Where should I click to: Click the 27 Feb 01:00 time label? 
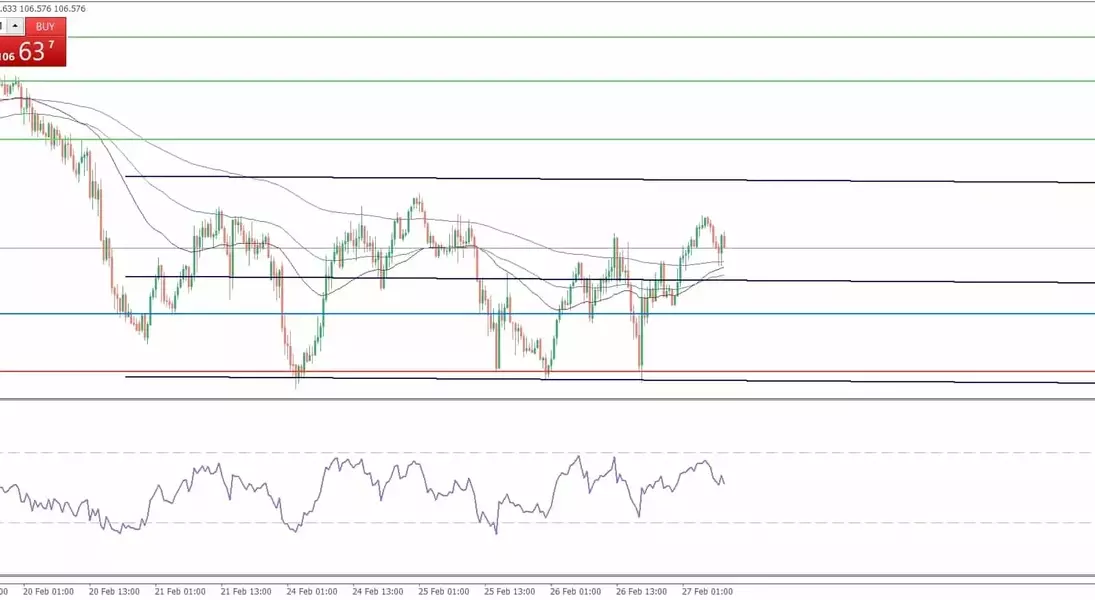click(707, 591)
